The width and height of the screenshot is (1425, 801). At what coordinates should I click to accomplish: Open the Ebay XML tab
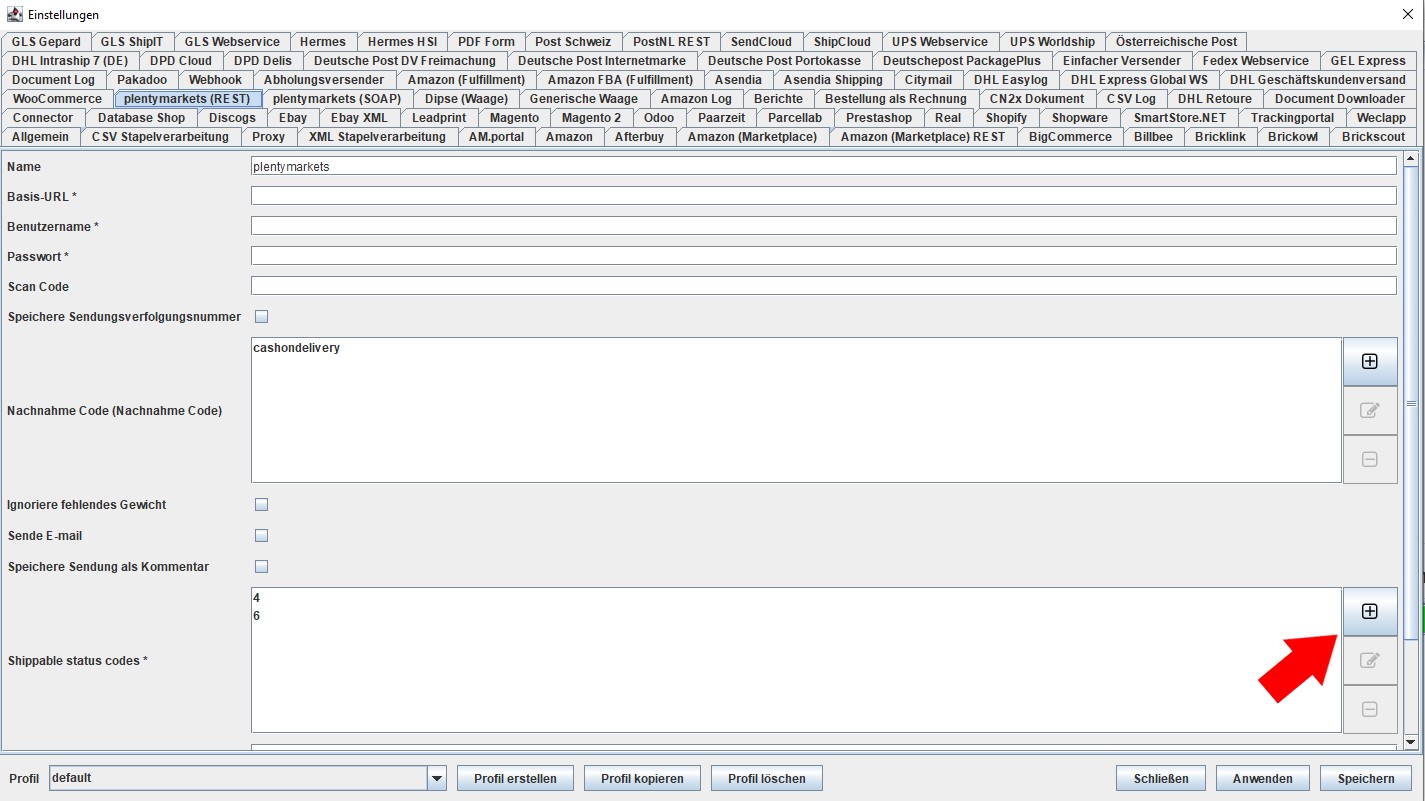(359, 118)
